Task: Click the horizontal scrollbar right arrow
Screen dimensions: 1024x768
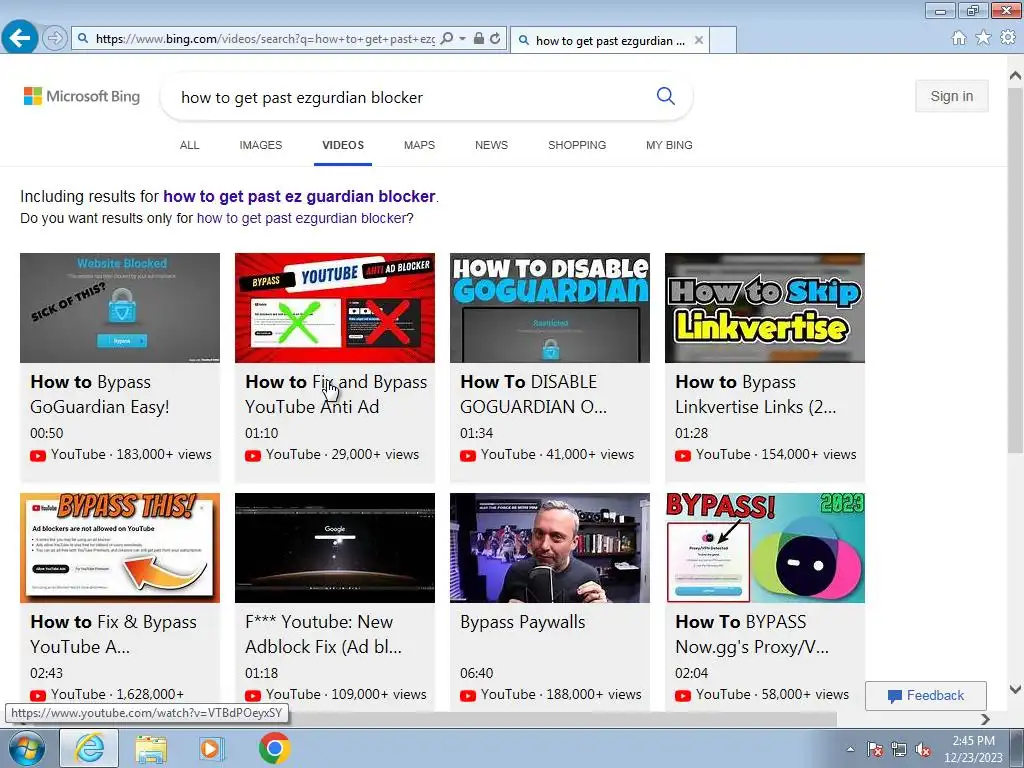Action: (x=985, y=719)
